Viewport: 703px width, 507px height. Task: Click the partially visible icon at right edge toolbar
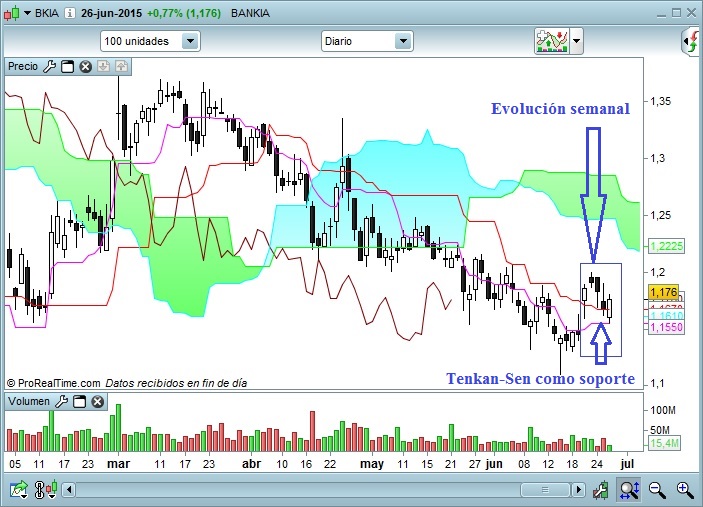tap(692, 42)
